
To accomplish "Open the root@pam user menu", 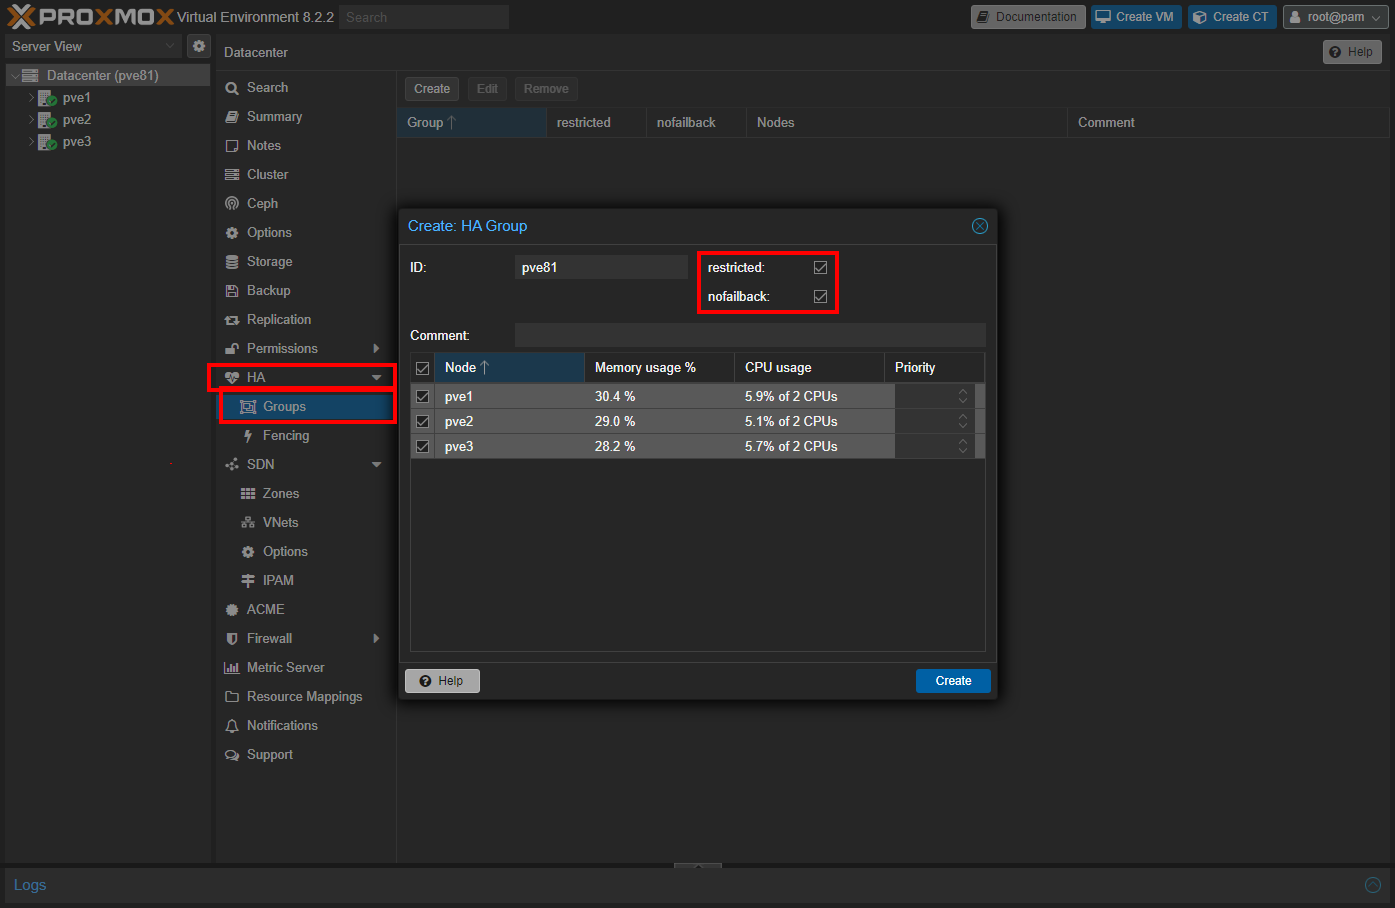I will pyautogui.click(x=1334, y=17).
